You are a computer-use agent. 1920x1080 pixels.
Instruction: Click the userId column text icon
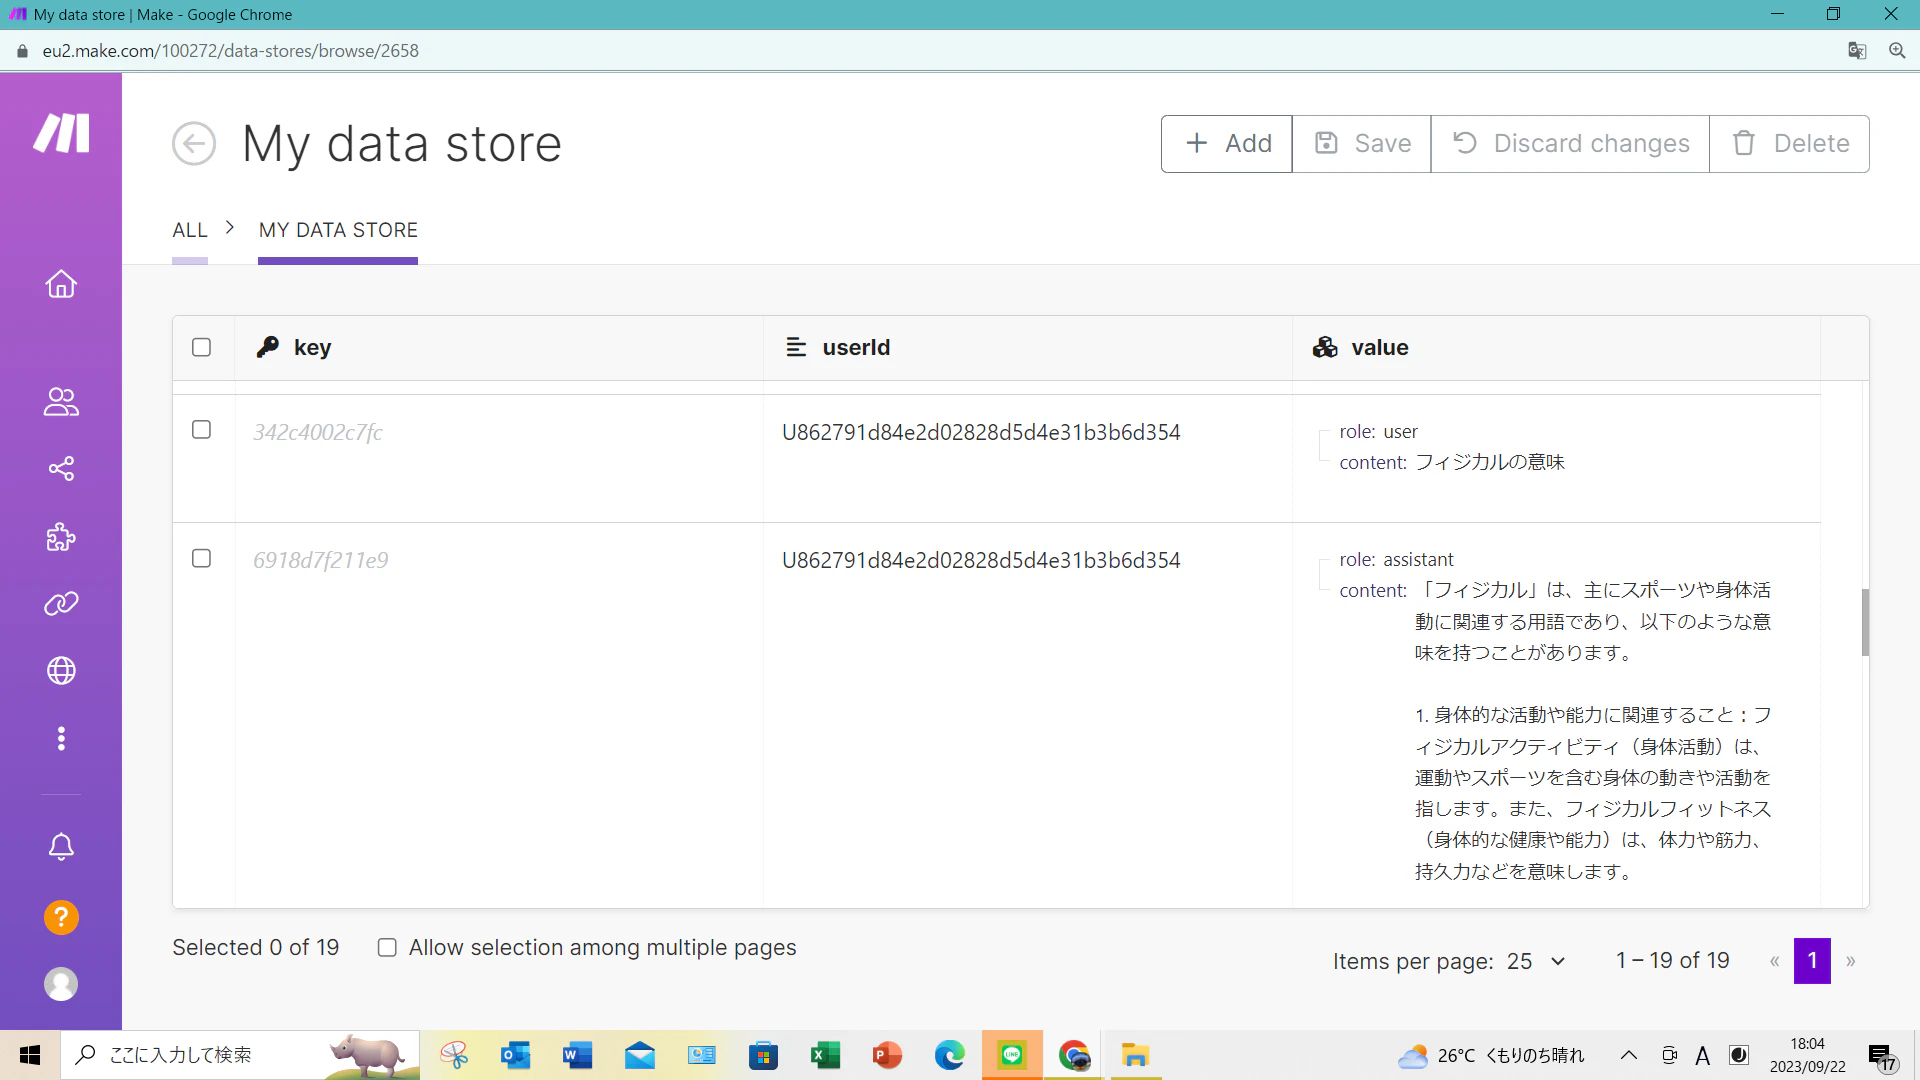point(796,347)
